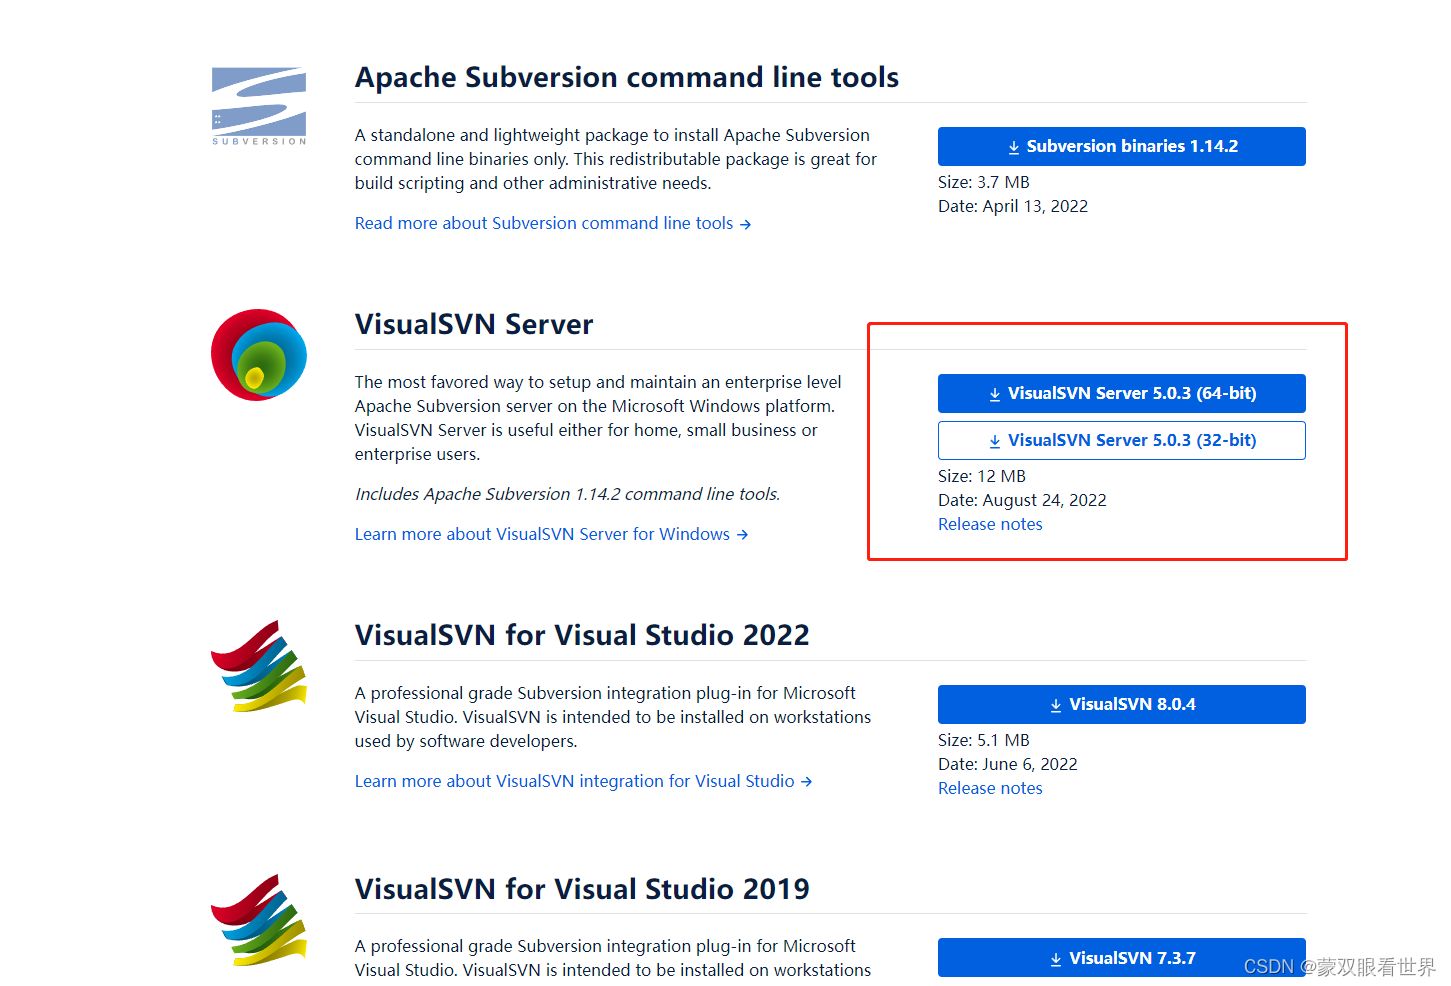
Task: Click the VisualSVN Server round logo
Action: pos(259,355)
